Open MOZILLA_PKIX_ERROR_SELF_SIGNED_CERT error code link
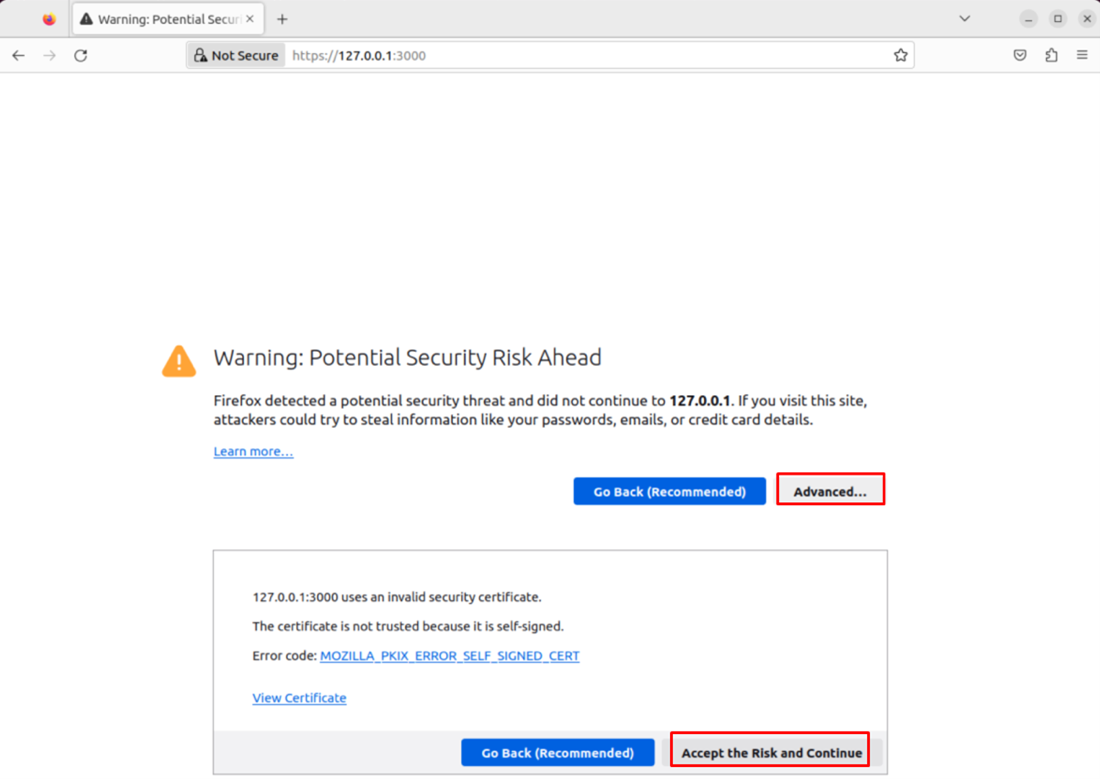This screenshot has height=779, width=1100. 449,656
